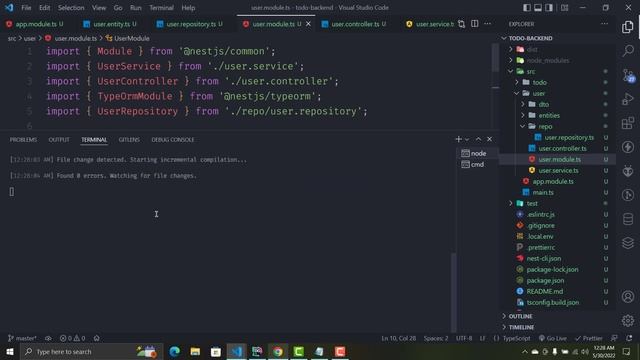
Task: Open the File menu
Action: (26, 8)
